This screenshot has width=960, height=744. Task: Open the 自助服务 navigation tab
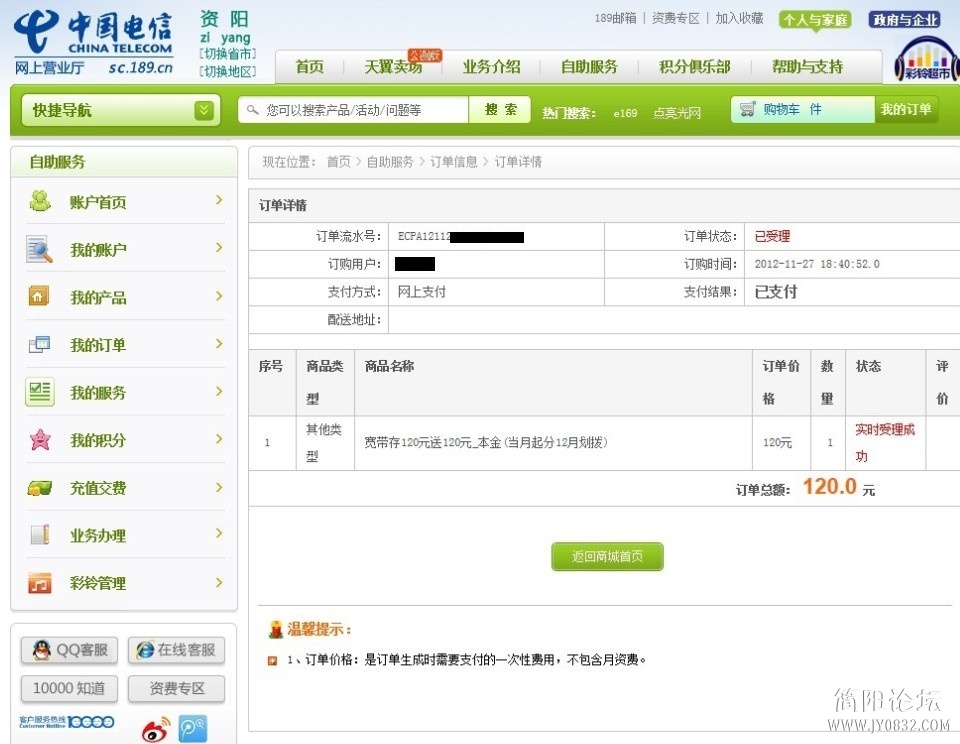click(x=589, y=67)
